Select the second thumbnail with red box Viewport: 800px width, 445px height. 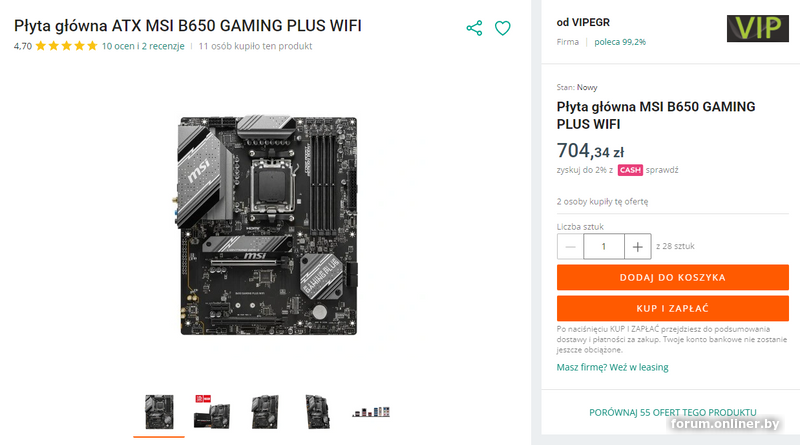pyautogui.click(x=212, y=412)
